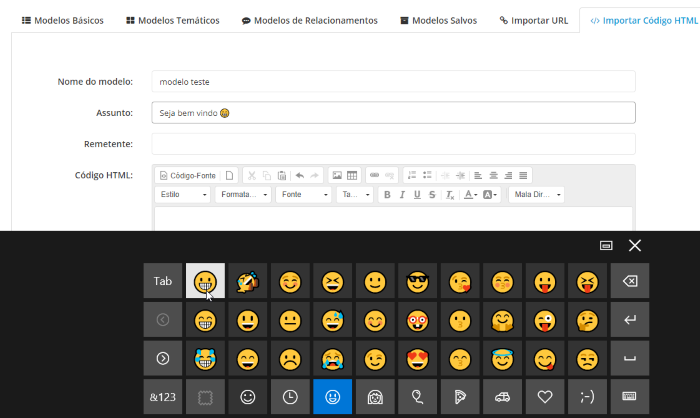The width and height of the screenshot is (700, 418).
Task: Select the Importar Código HTML tab
Action: 644,21
